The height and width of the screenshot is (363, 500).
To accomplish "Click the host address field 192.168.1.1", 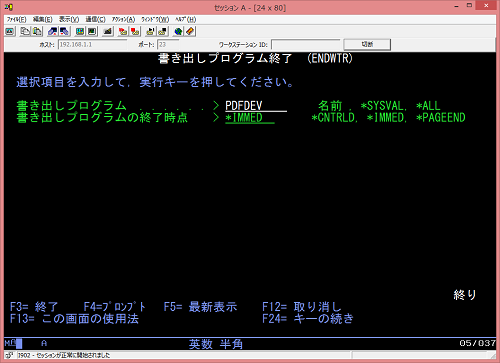I will coord(92,44).
